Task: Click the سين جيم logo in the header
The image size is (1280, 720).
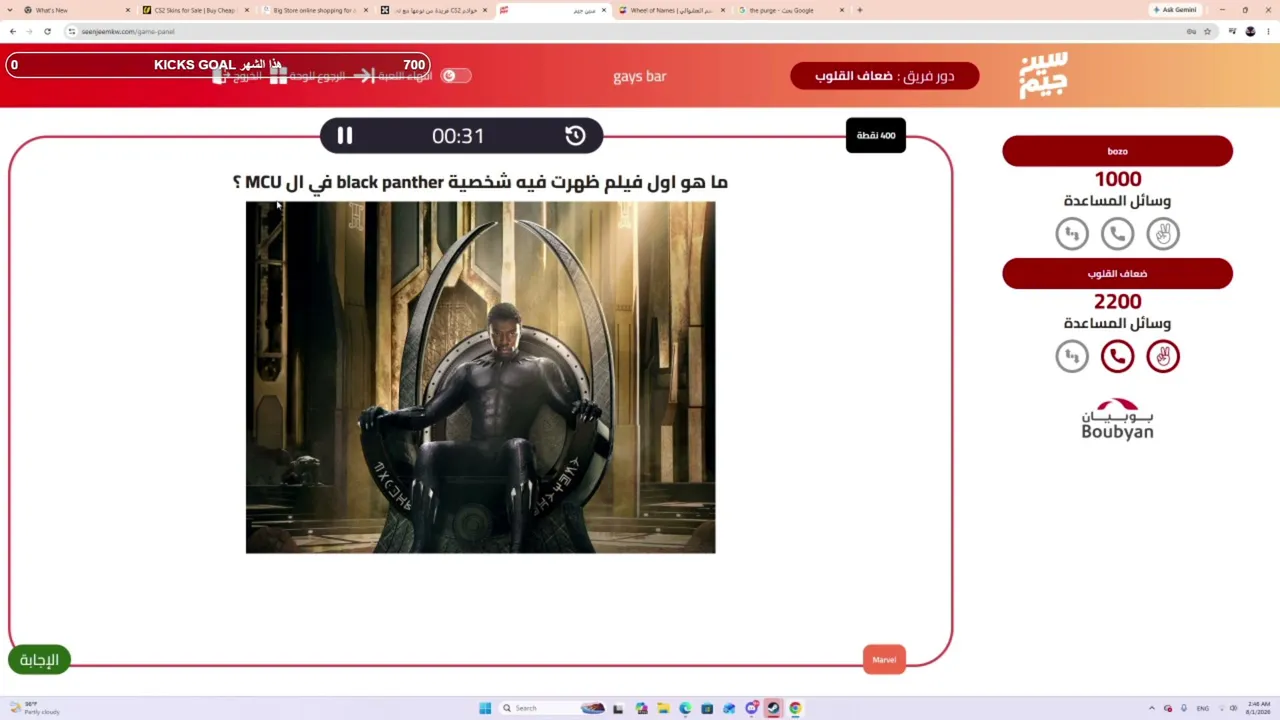Action: click(1043, 76)
